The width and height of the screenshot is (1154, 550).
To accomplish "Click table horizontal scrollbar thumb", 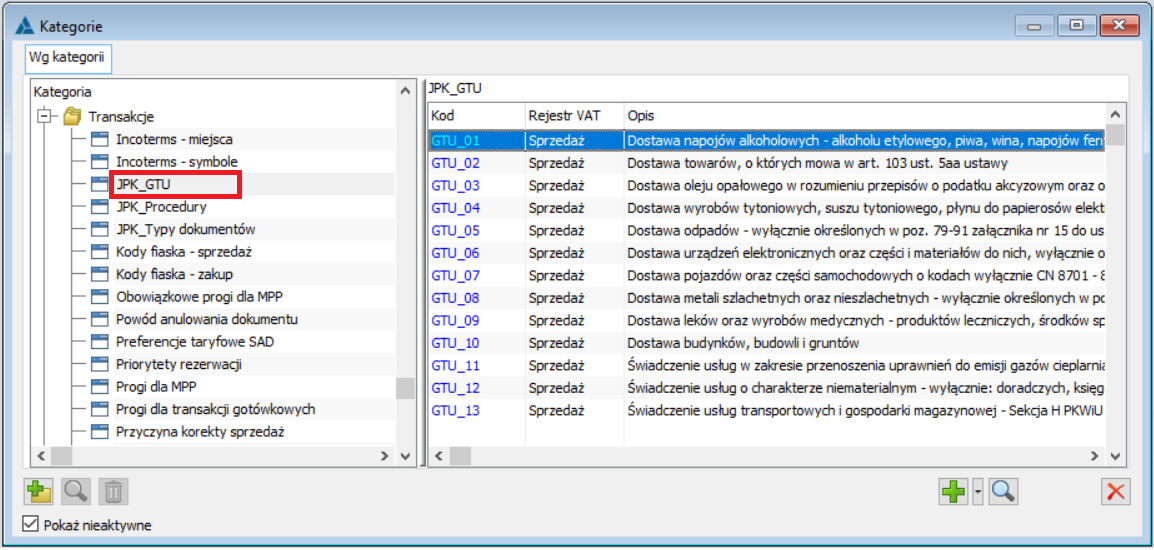I will [x=459, y=456].
